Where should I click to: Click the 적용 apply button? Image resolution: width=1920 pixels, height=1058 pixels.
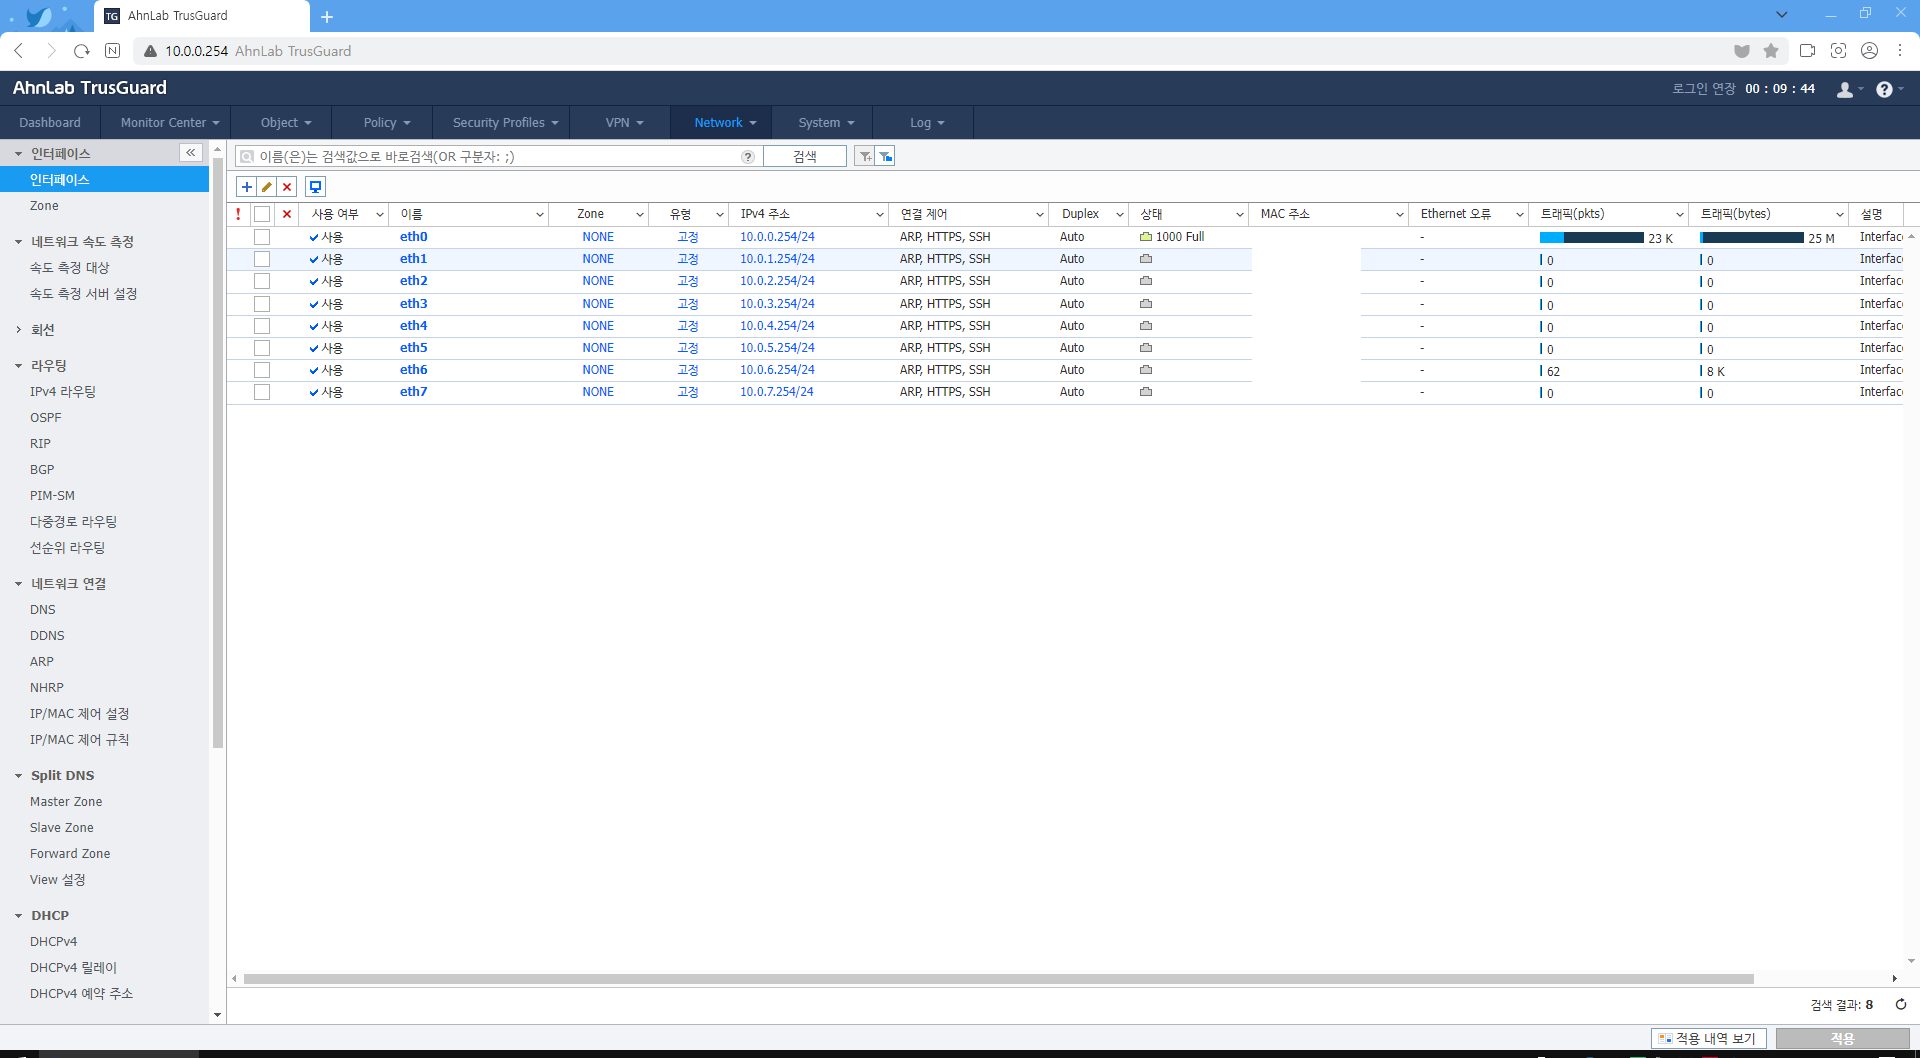[1842, 1039]
